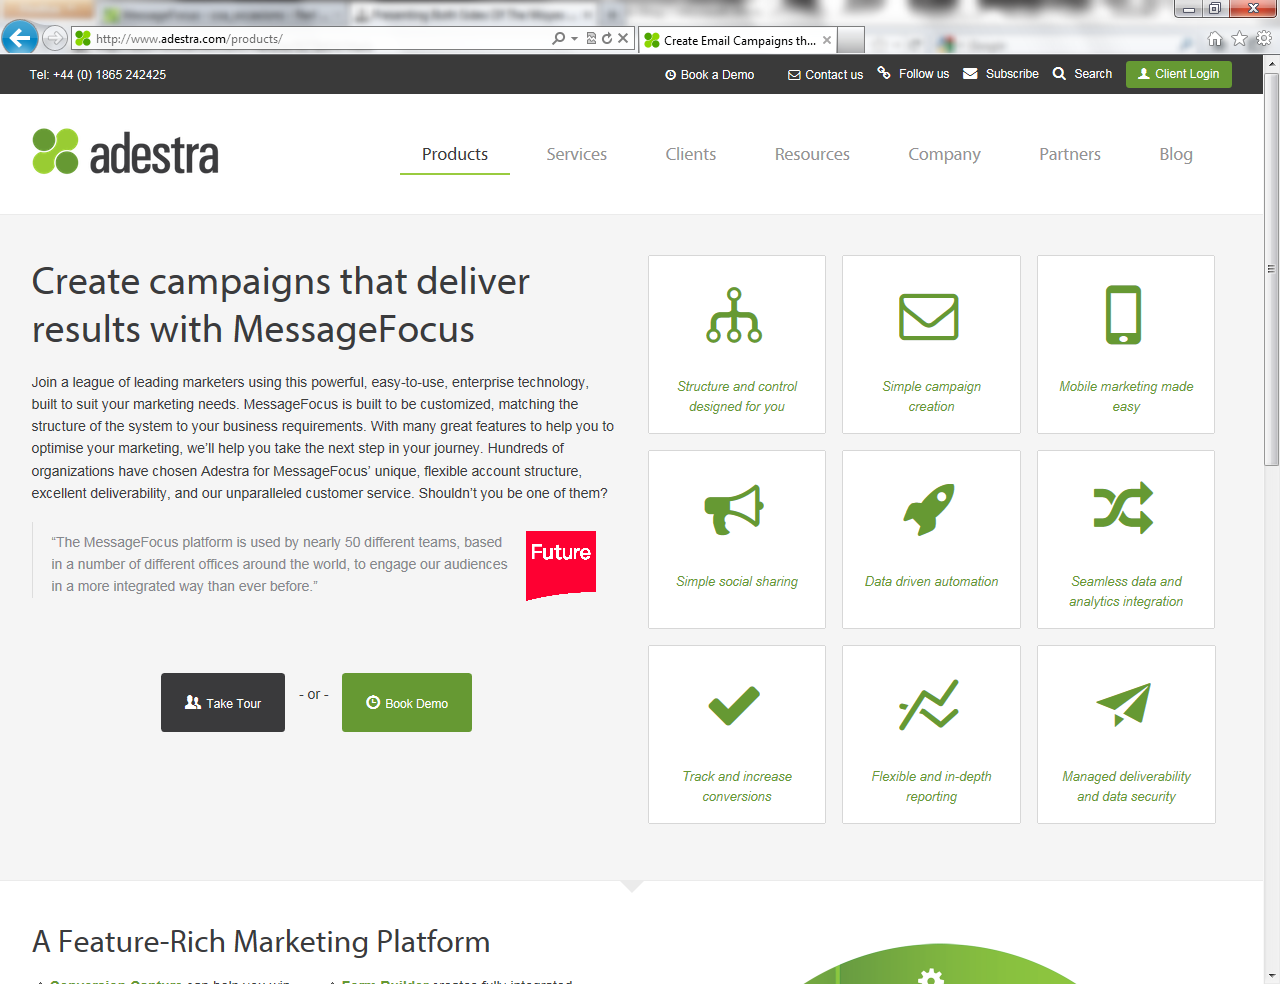Click the Simple campaign creation envelope icon
The image size is (1280, 984).
929,317
